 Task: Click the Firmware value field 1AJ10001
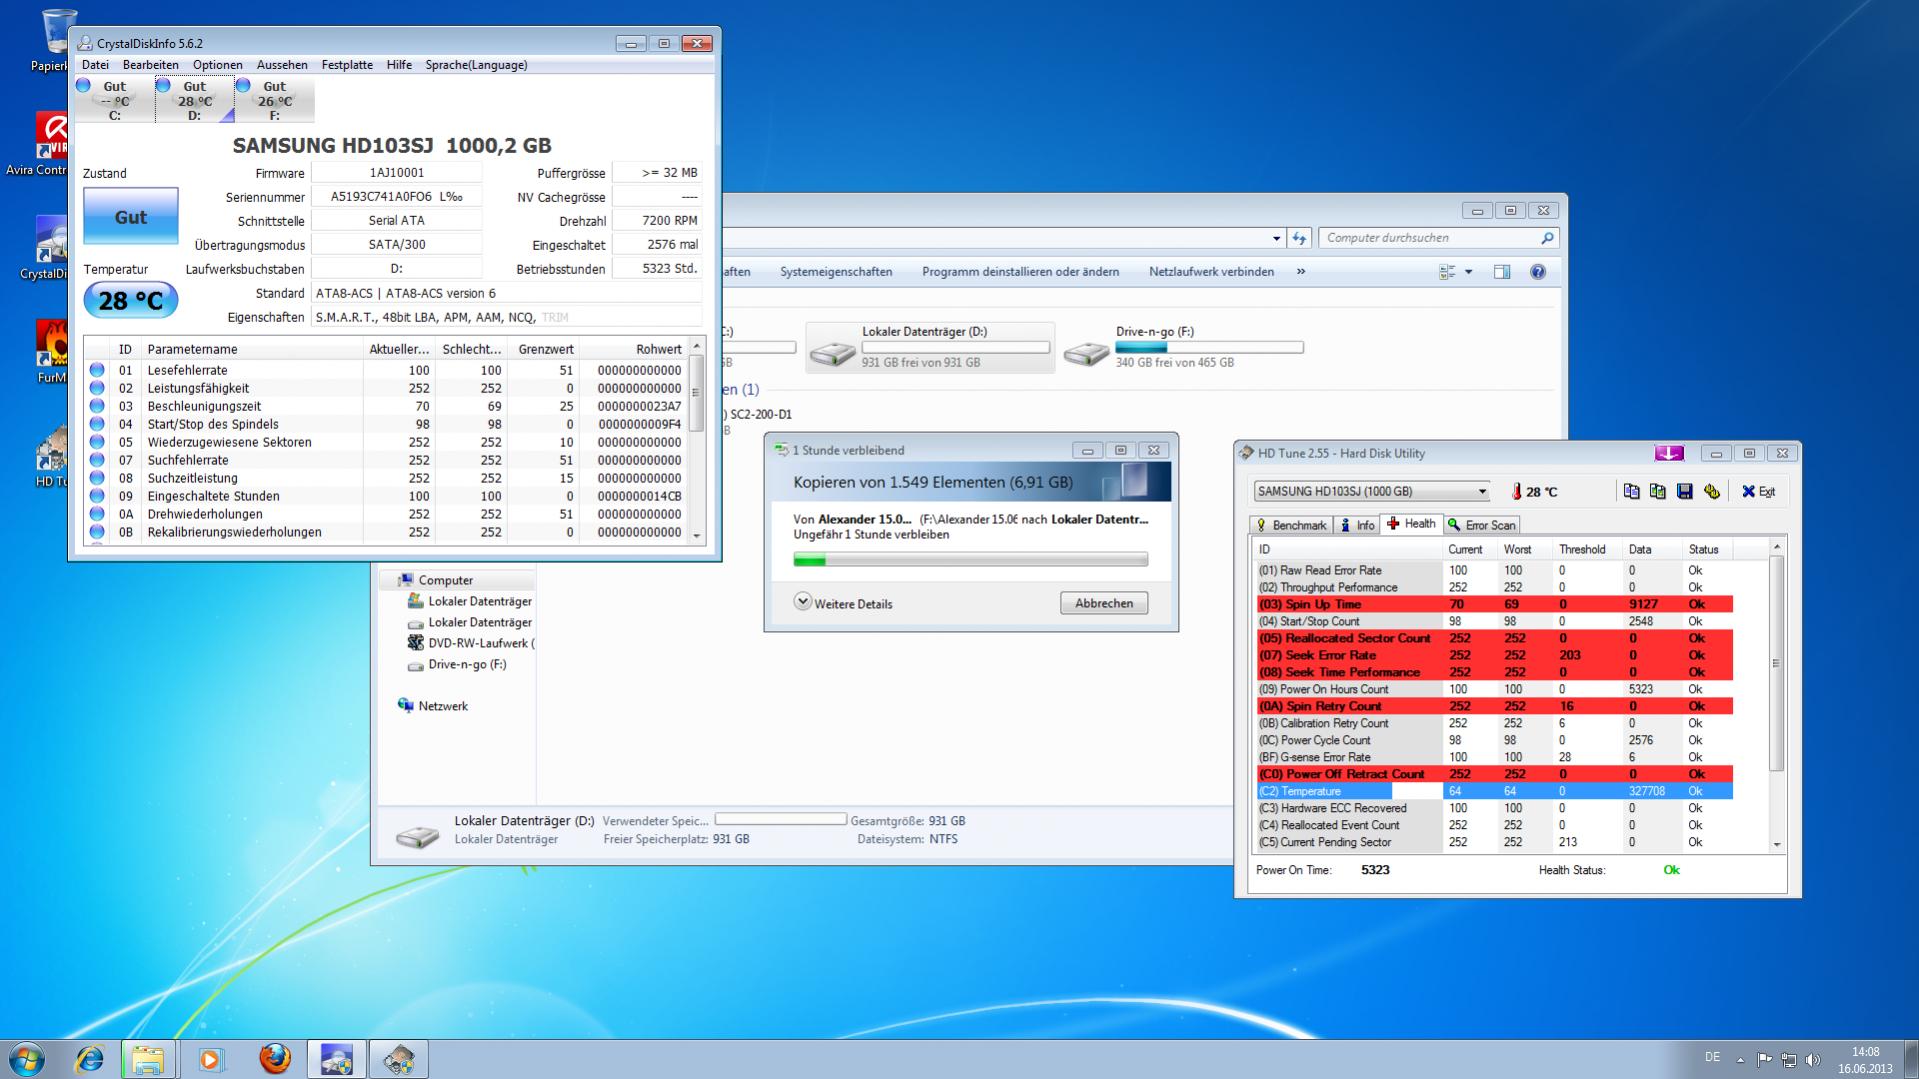(x=396, y=173)
